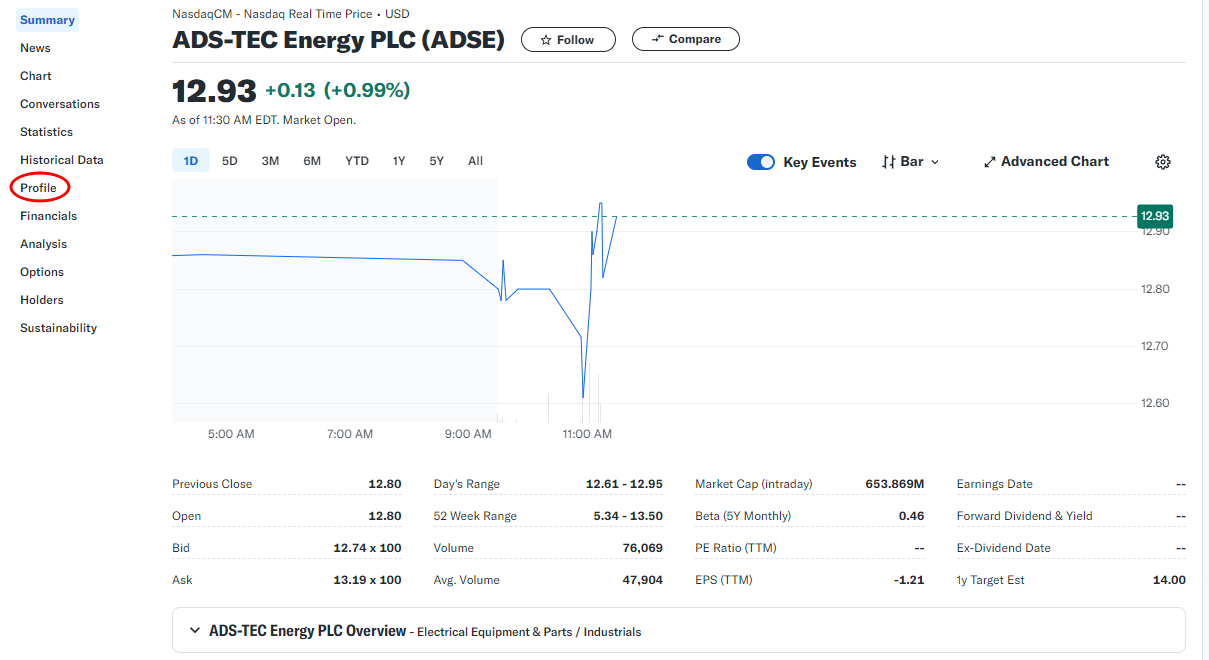This screenshot has height=660, width=1209.
Task: Click the Market Cap value 653.869M
Action: coord(894,484)
